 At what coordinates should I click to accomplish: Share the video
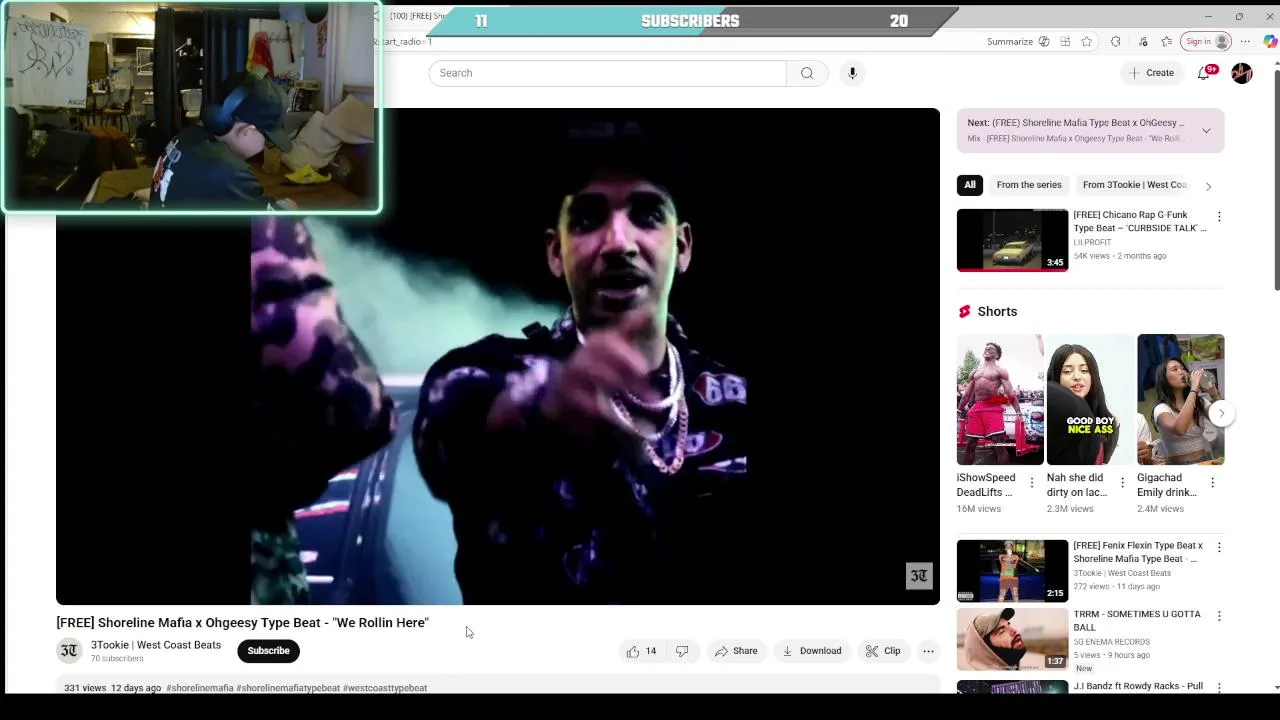point(735,651)
